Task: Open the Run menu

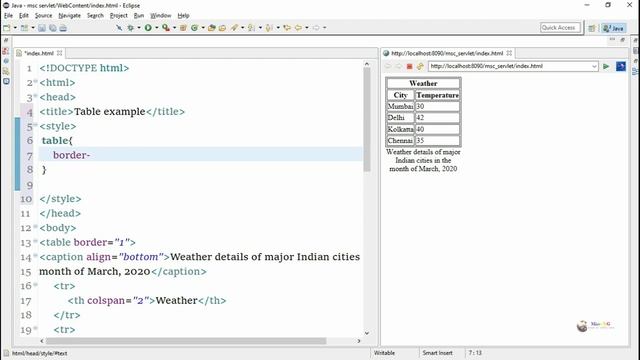Action: [x=139, y=16]
